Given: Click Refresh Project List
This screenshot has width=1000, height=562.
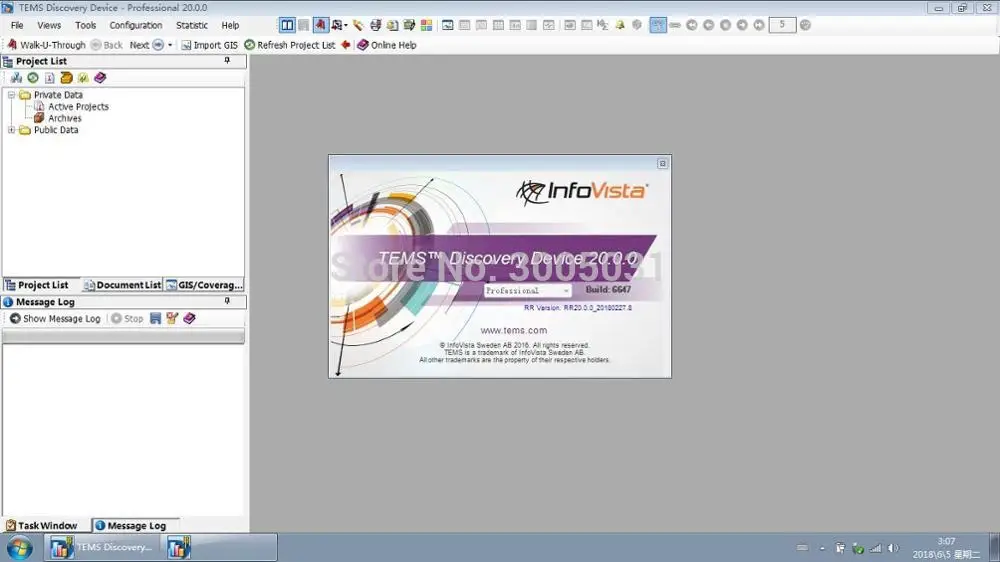Looking at the screenshot, I should coord(290,45).
